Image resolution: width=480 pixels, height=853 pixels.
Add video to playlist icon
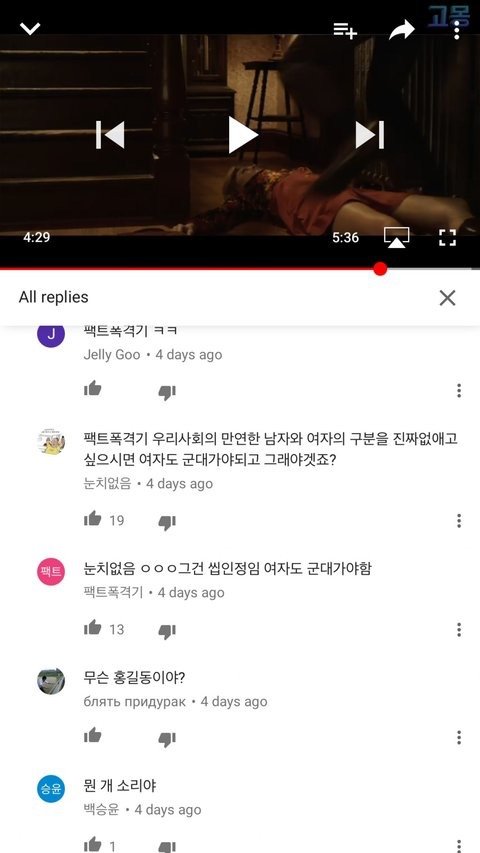point(345,30)
